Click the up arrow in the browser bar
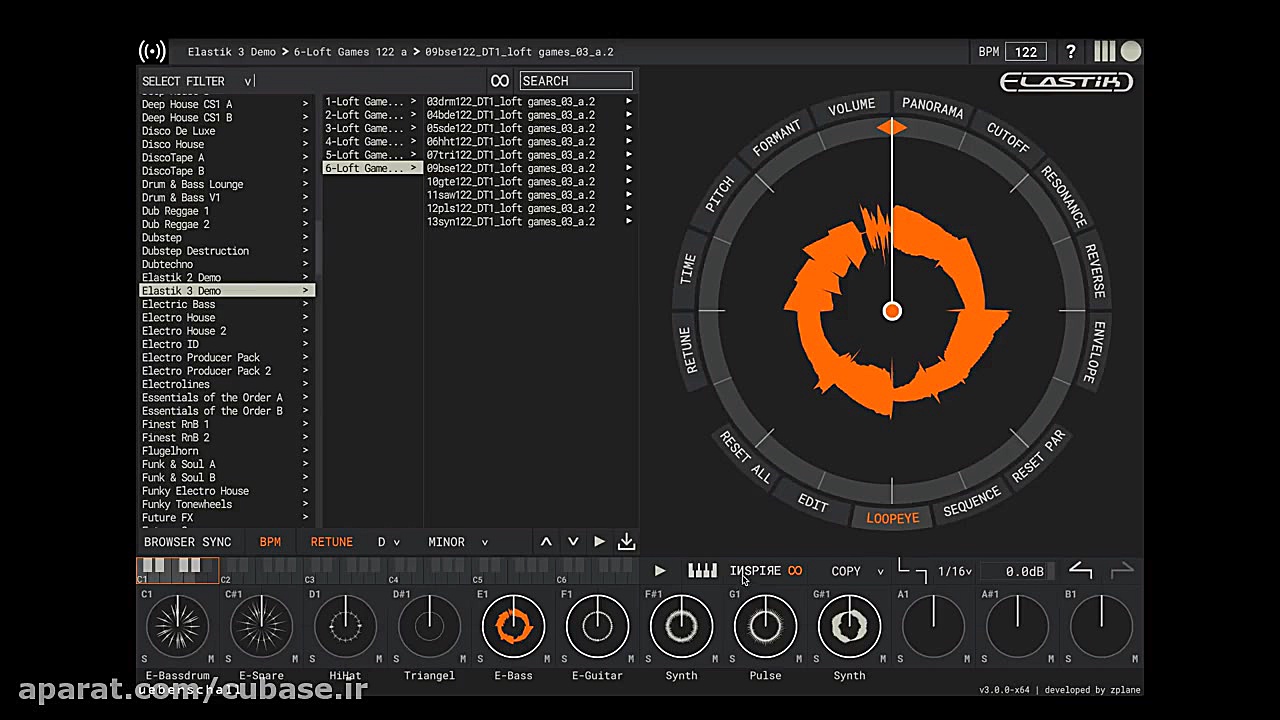 546,542
